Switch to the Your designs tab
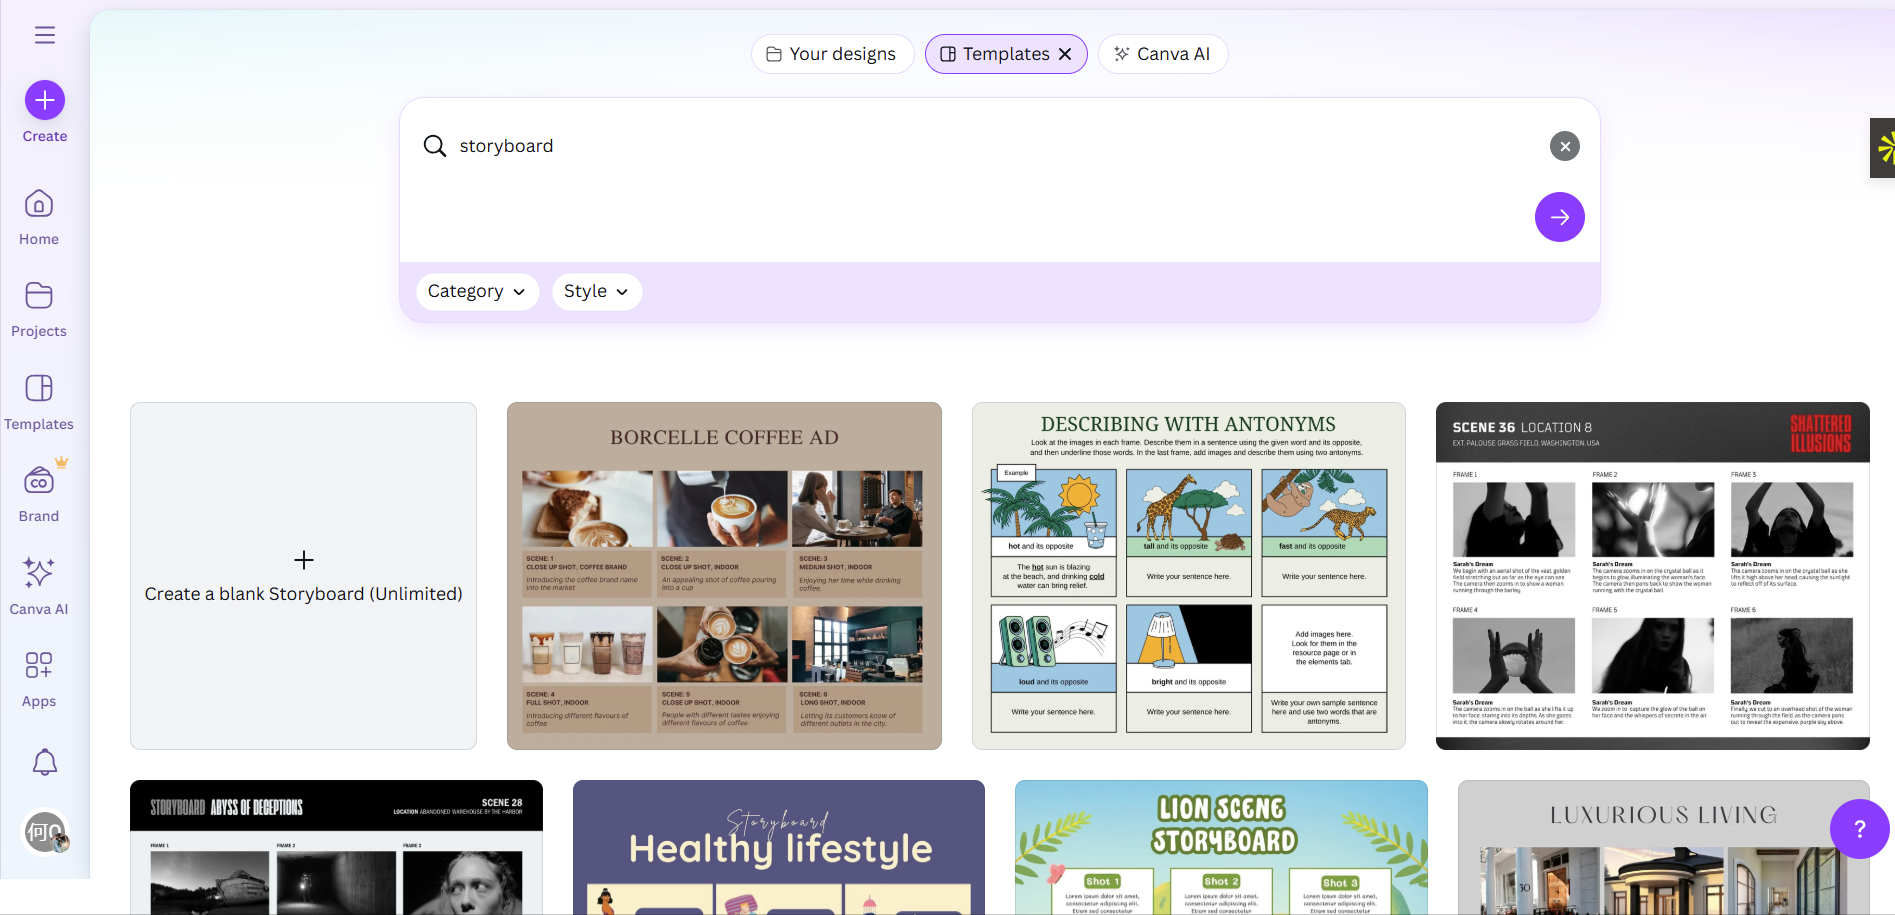 832,53
